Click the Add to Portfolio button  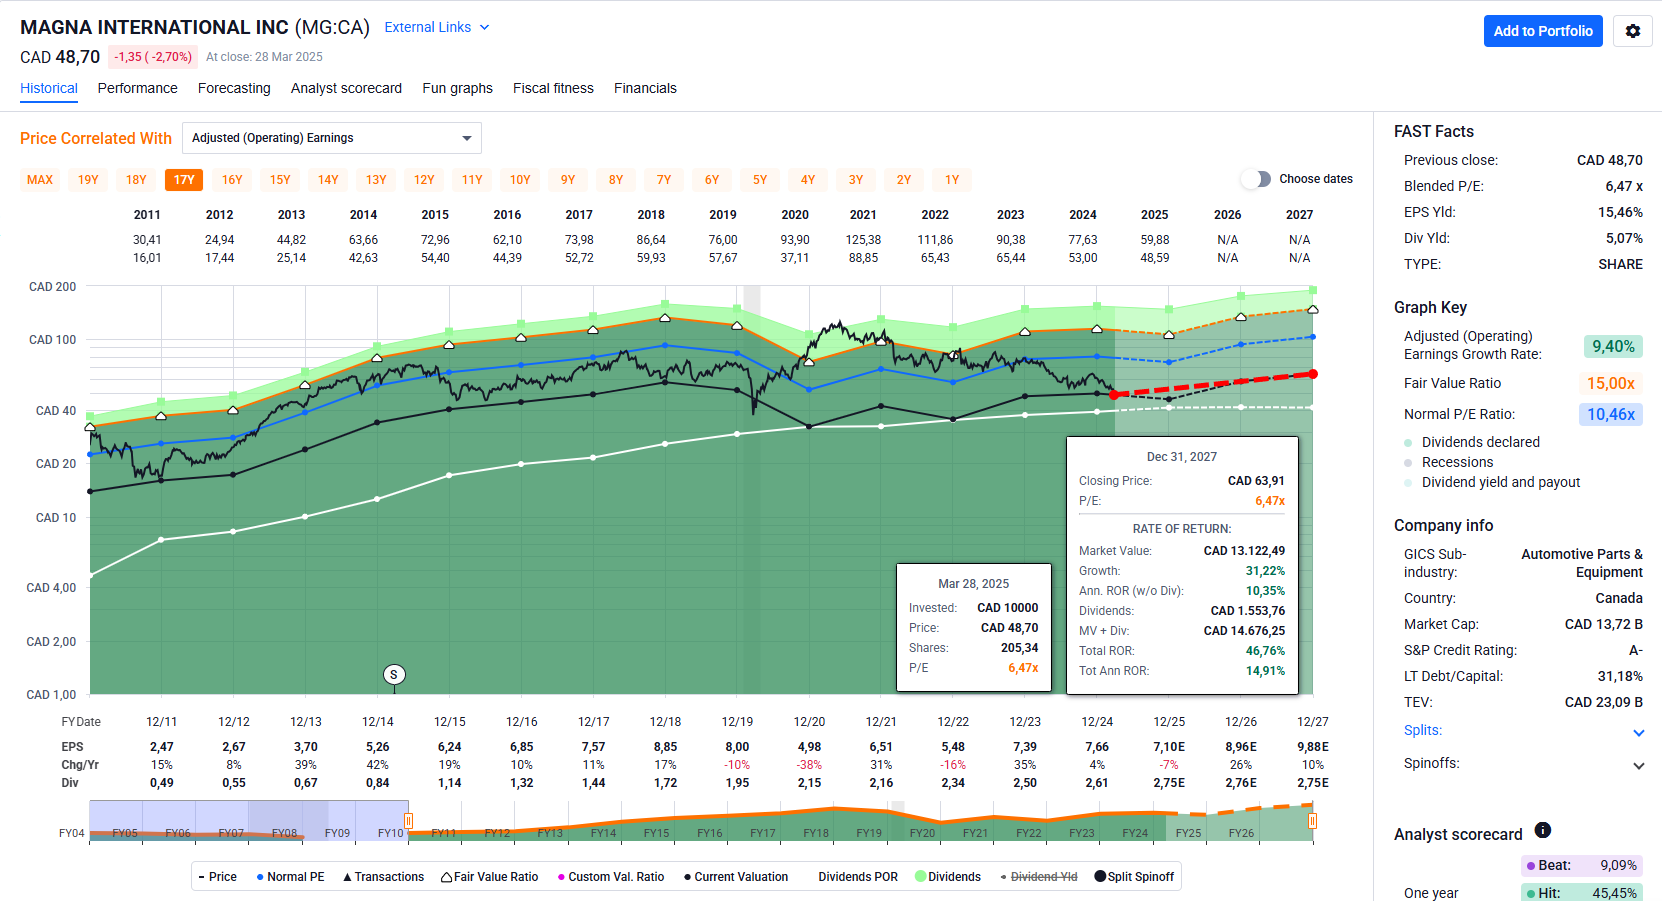pyautogui.click(x=1543, y=31)
